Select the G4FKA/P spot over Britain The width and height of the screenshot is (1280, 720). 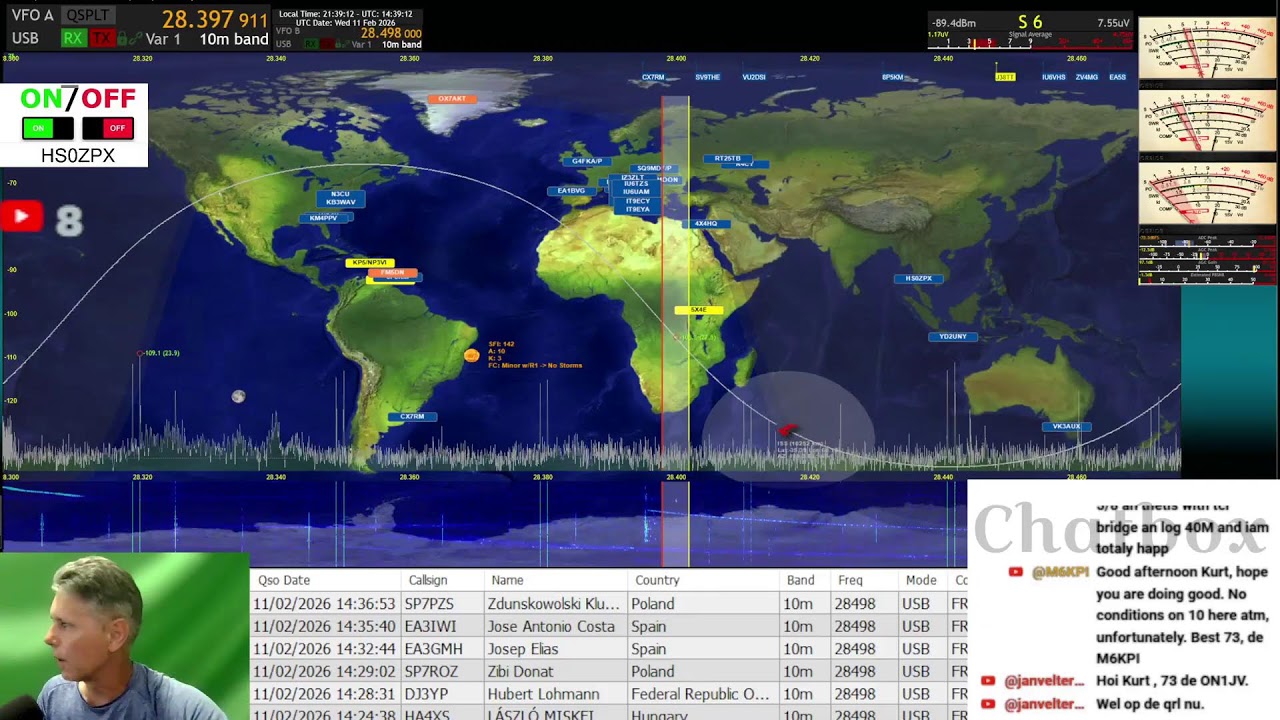tap(587, 161)
